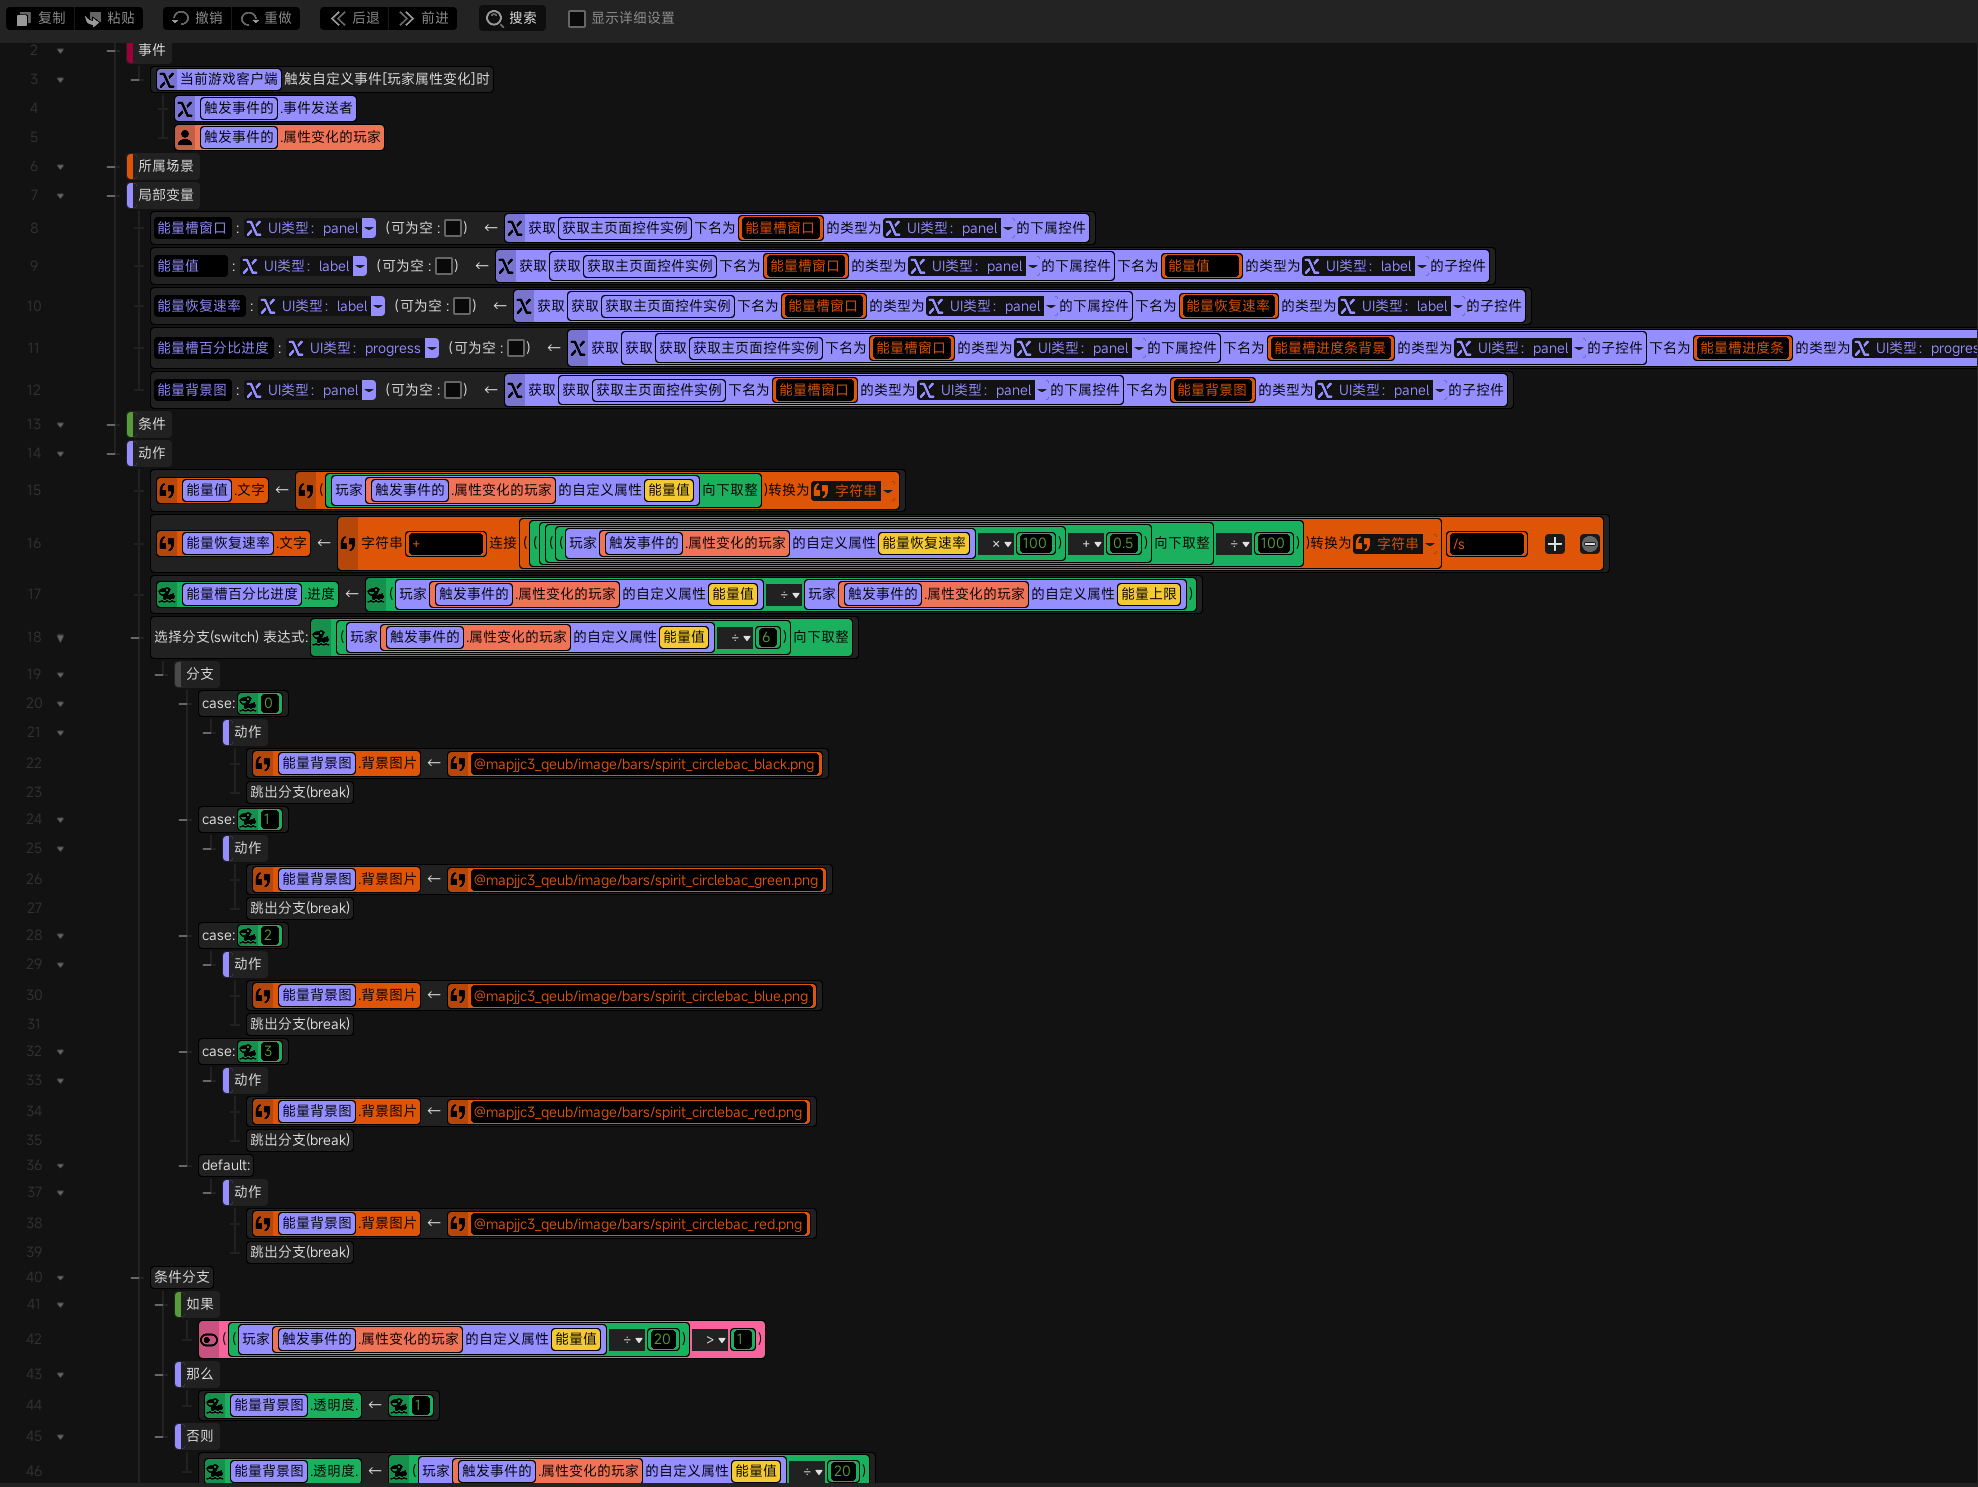This screenshot has width=1978, height=1487.
Task: Open UI类型 progress dropdown for 能量槽百分比进度
Action: click(x=432, y=348)
